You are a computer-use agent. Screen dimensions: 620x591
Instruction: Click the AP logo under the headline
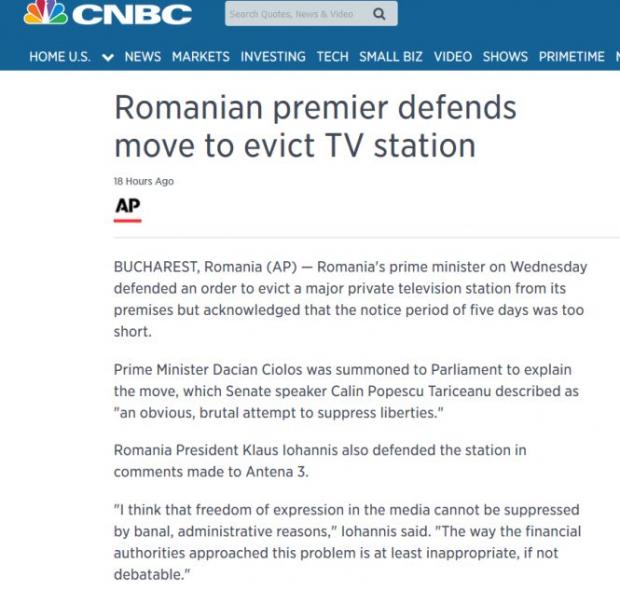(x=127, y=207)
